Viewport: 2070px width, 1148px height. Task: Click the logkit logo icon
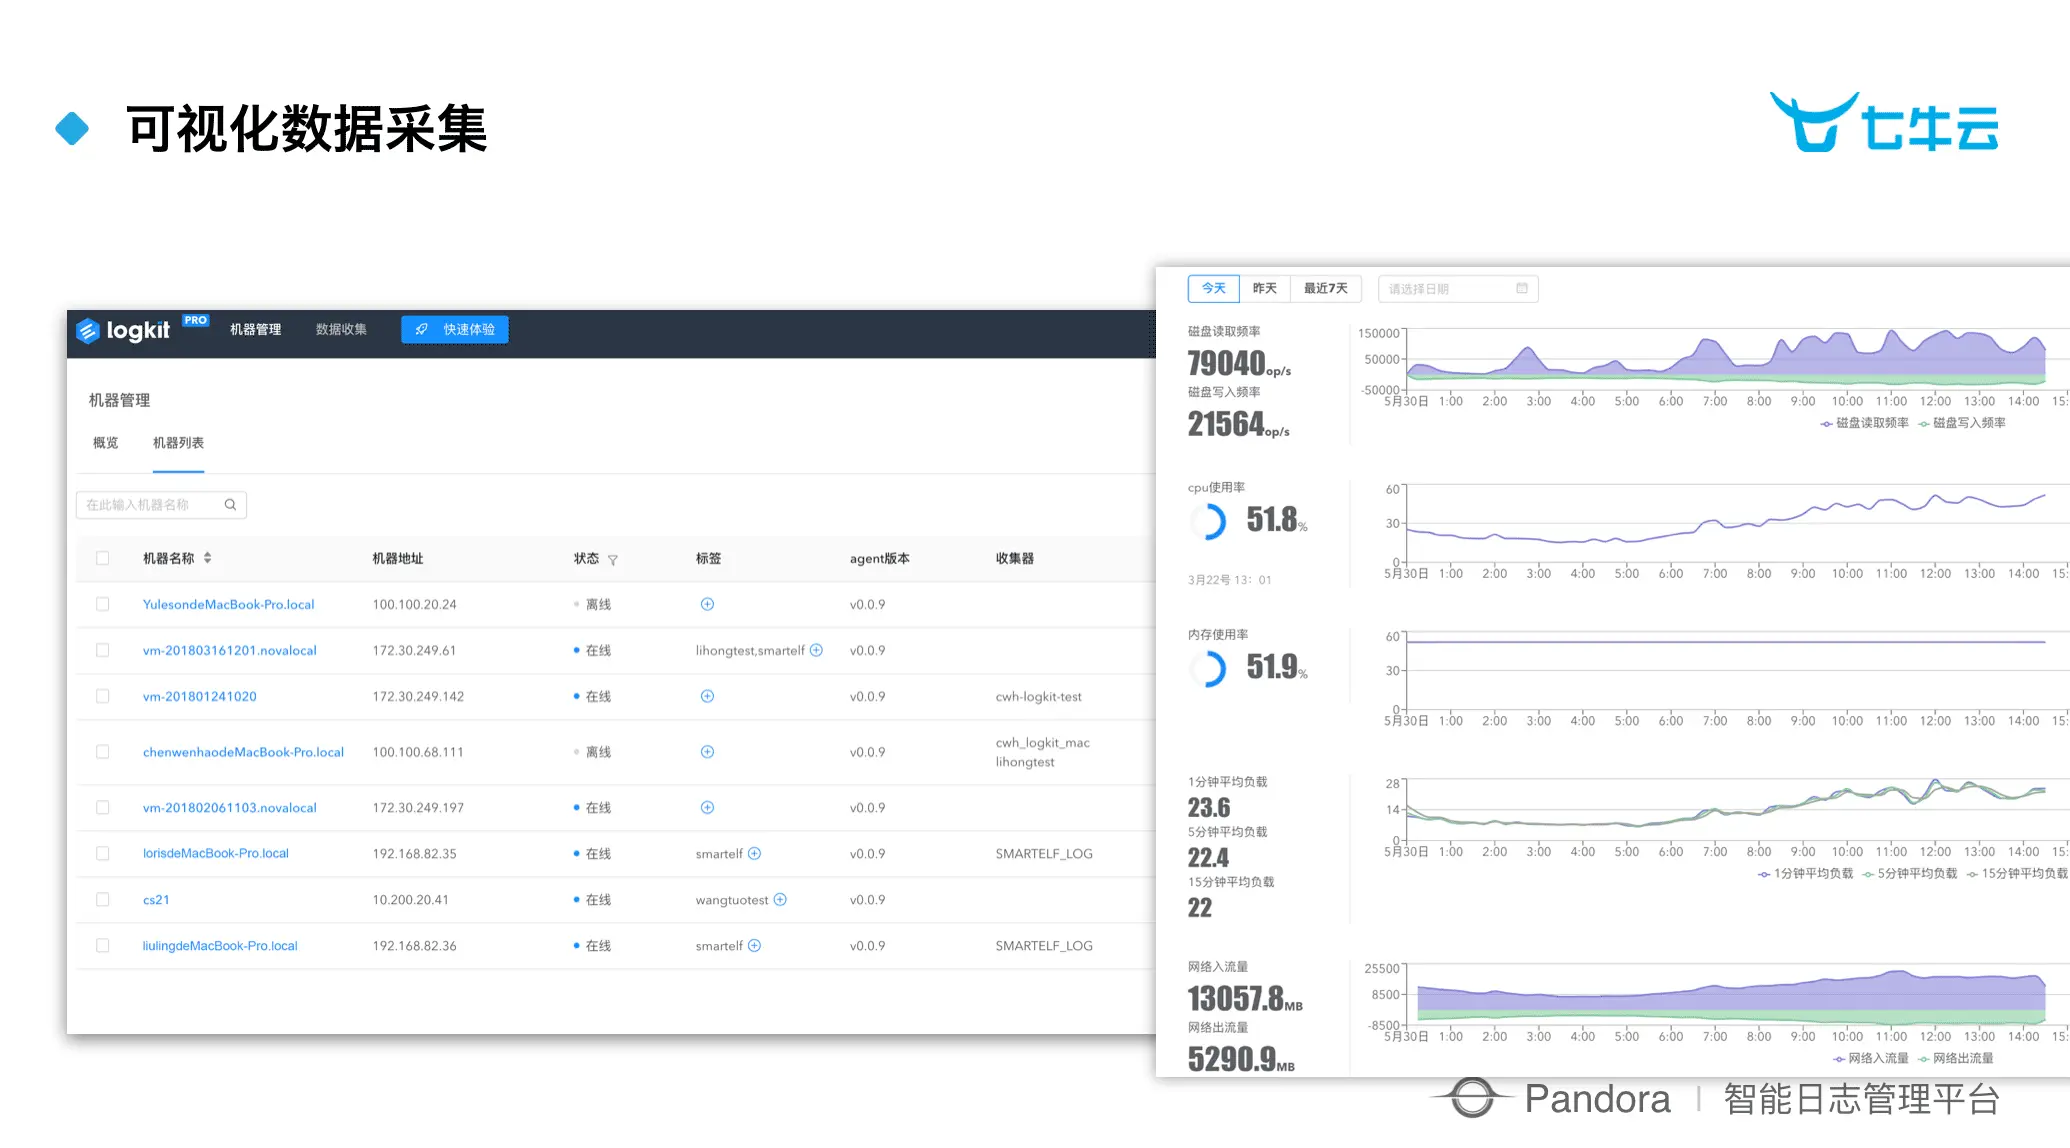click(88, 331)
